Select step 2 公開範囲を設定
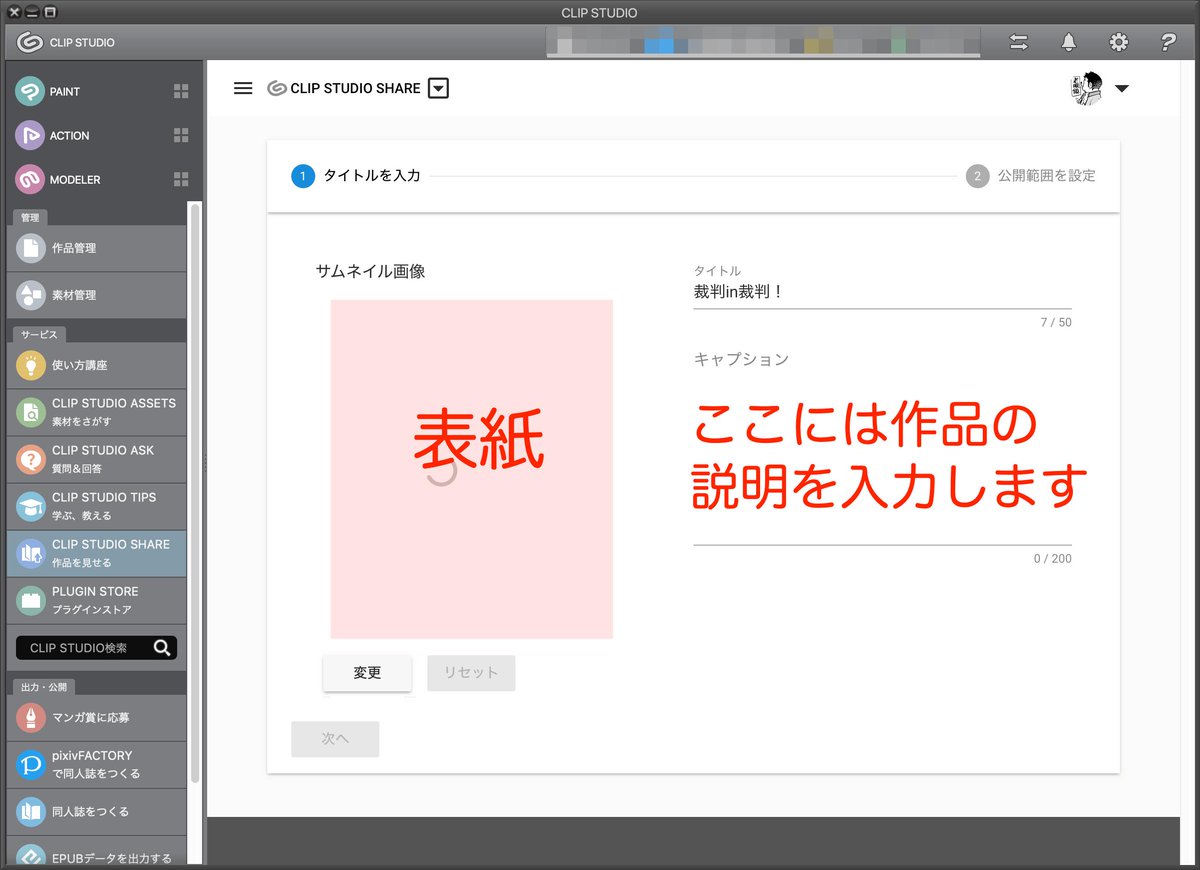Screen dimensions: 1200x870 click(1031, 176)
